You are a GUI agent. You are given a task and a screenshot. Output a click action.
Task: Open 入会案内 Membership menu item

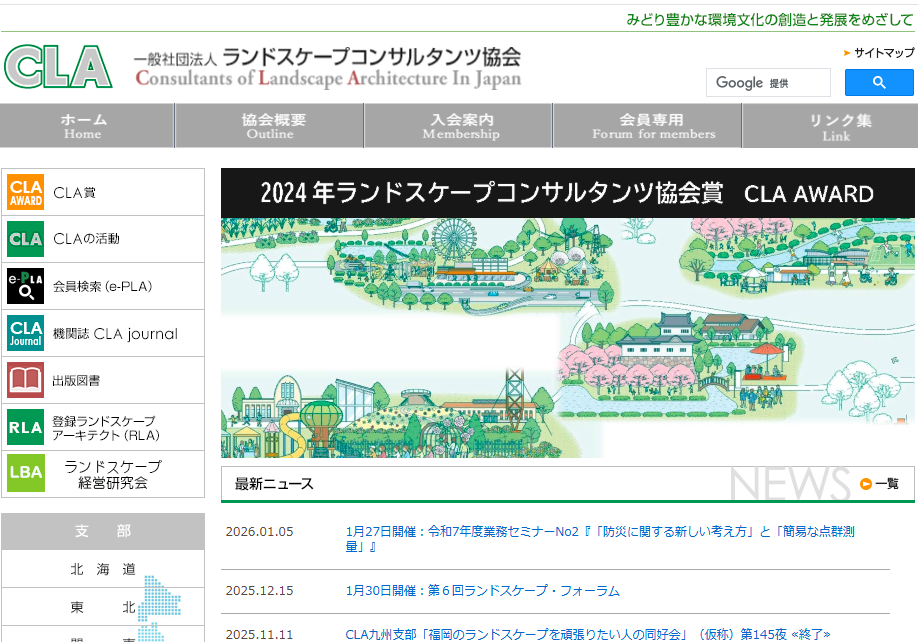click(461, 126)
